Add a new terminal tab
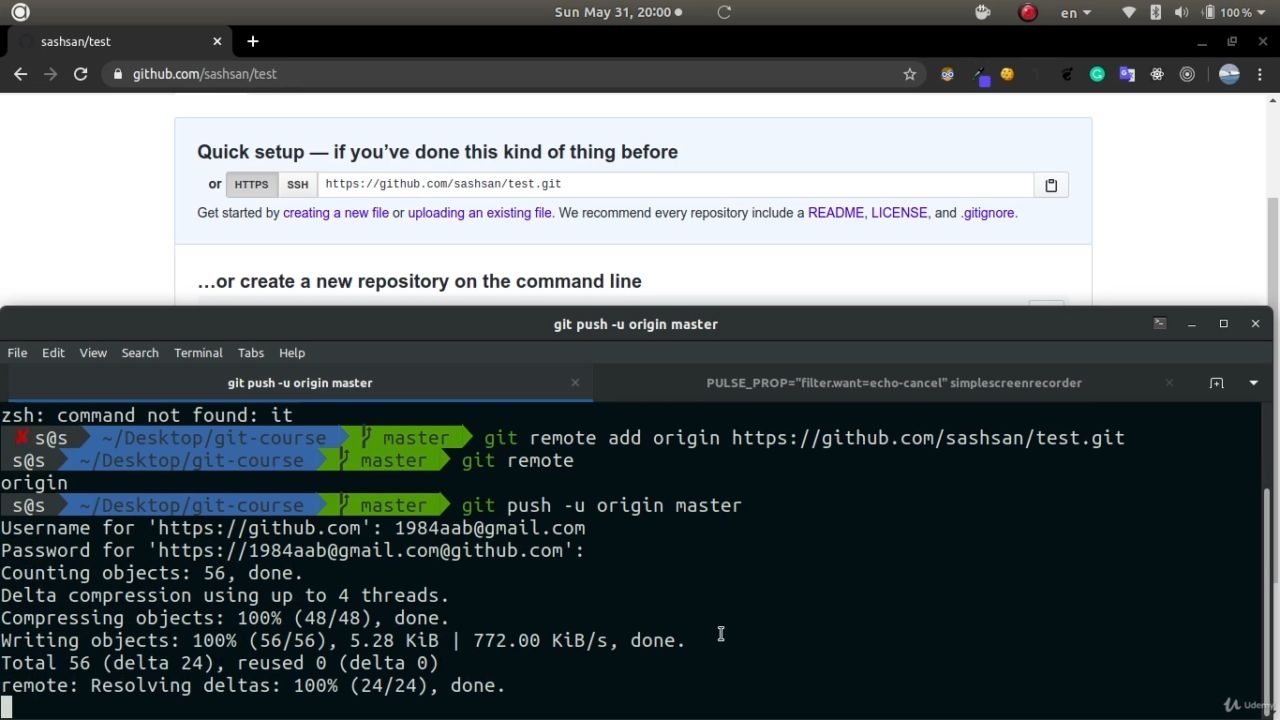The width and height of the screenshot is (1280, 720). (1216, 383)
